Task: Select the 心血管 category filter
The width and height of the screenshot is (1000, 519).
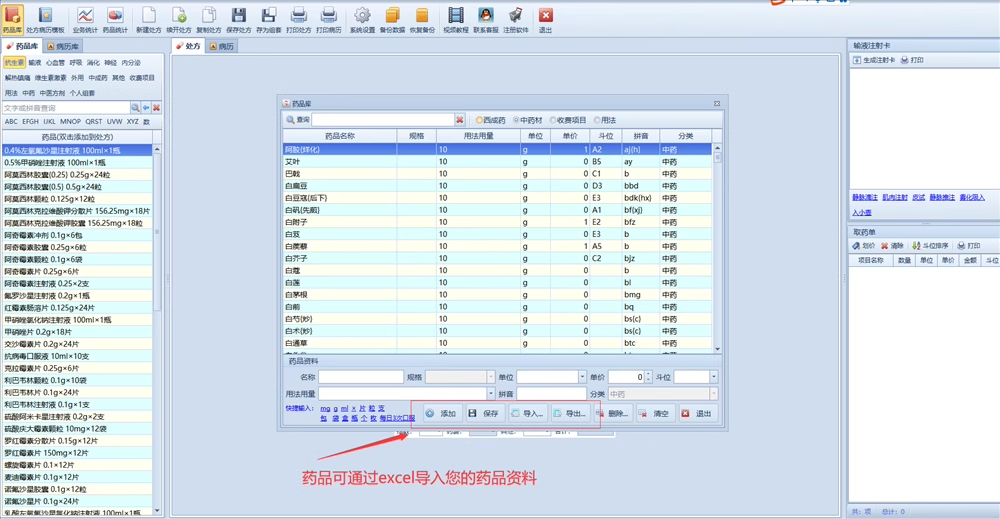Action: (55, 62)
